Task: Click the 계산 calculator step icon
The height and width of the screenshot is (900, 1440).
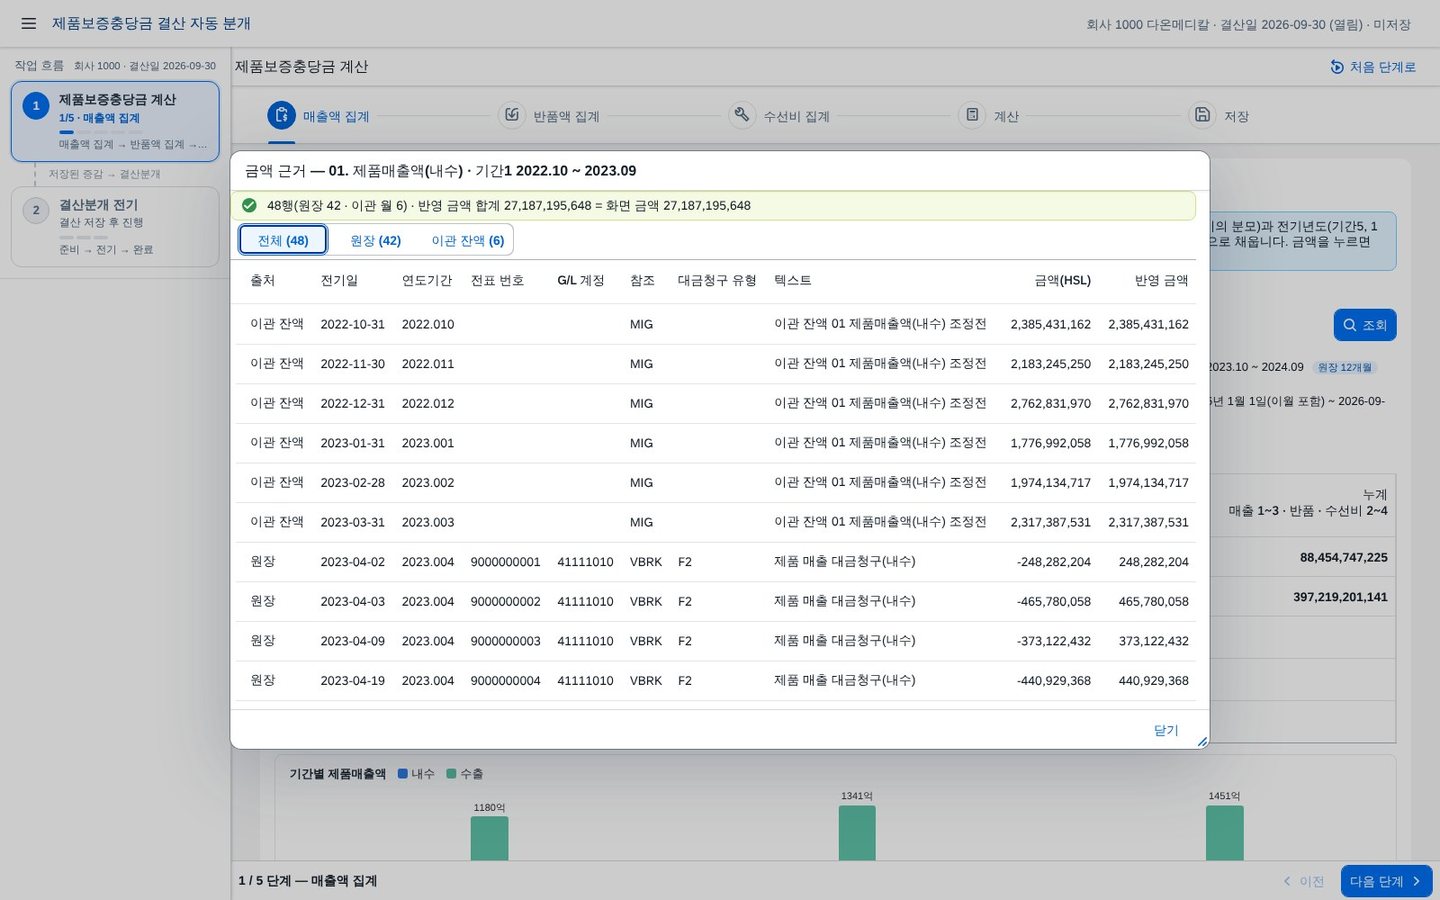Action: tap(972, 115)
